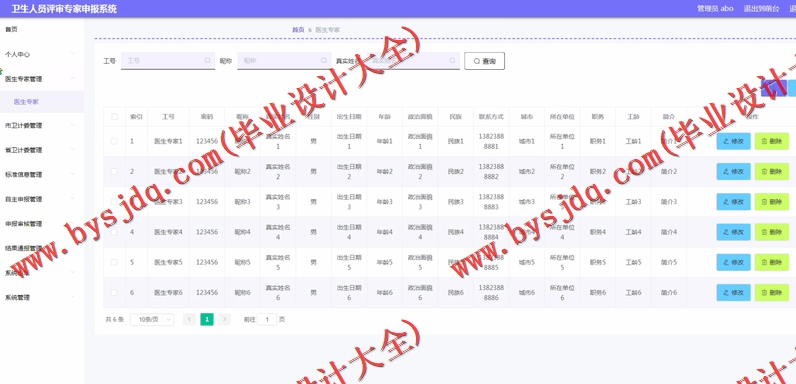The image size is (796, 384).
Task: Click the 管理员 abo account label
Action: click(x=715, y=9)
